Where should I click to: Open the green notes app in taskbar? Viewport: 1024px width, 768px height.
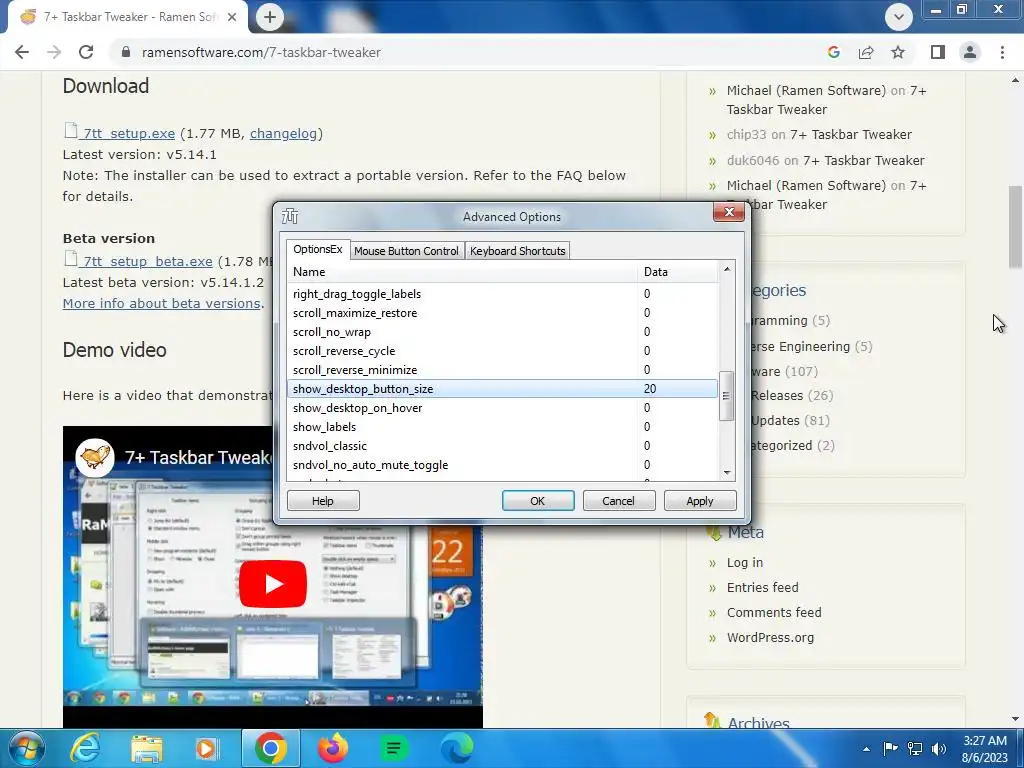[x=394, y=748]
